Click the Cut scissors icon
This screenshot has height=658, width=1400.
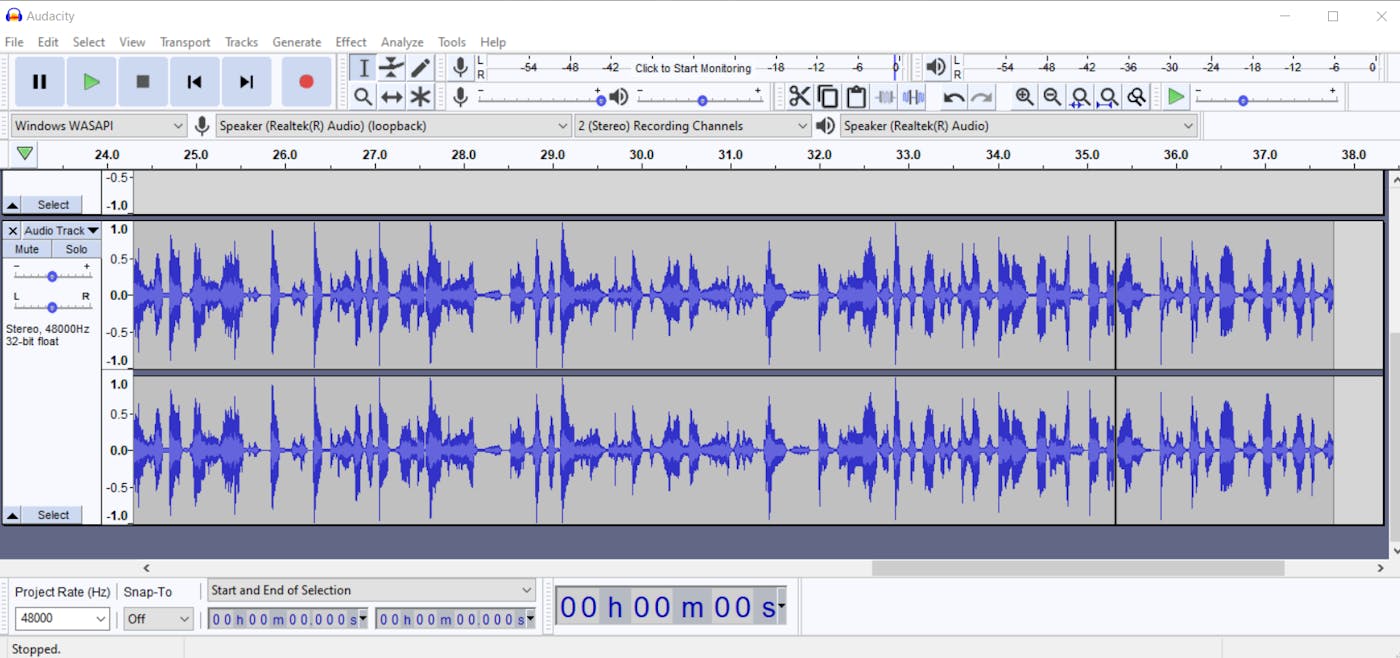pyautogui.click(x=799, y=97)
